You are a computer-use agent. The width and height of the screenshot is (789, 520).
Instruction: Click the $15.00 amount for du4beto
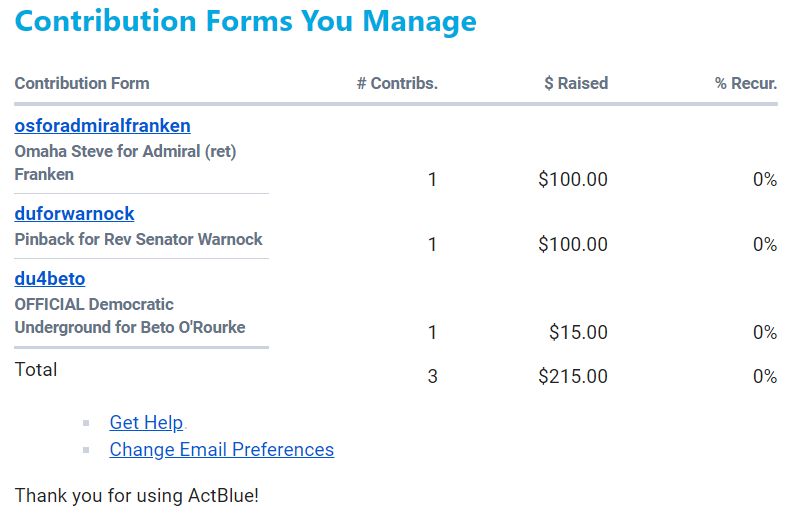click(578, 332)
